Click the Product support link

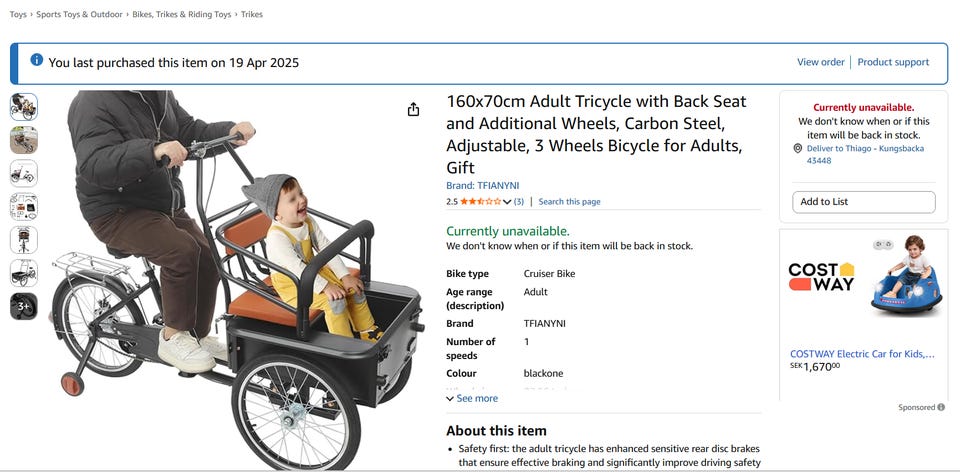click(x=893, y=62)
